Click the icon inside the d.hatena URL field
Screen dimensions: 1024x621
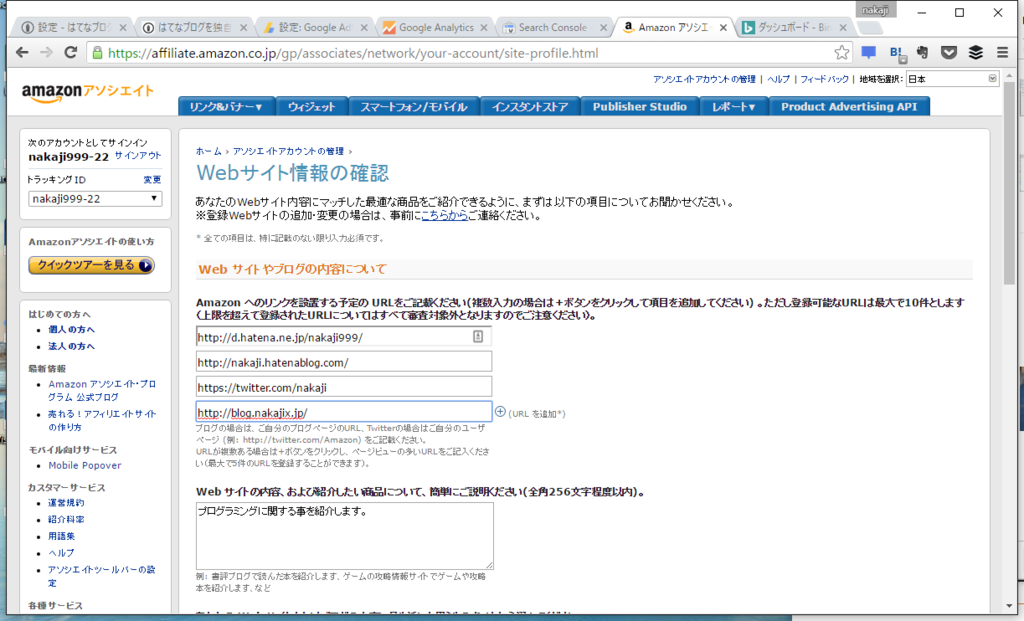click(478, 336)
